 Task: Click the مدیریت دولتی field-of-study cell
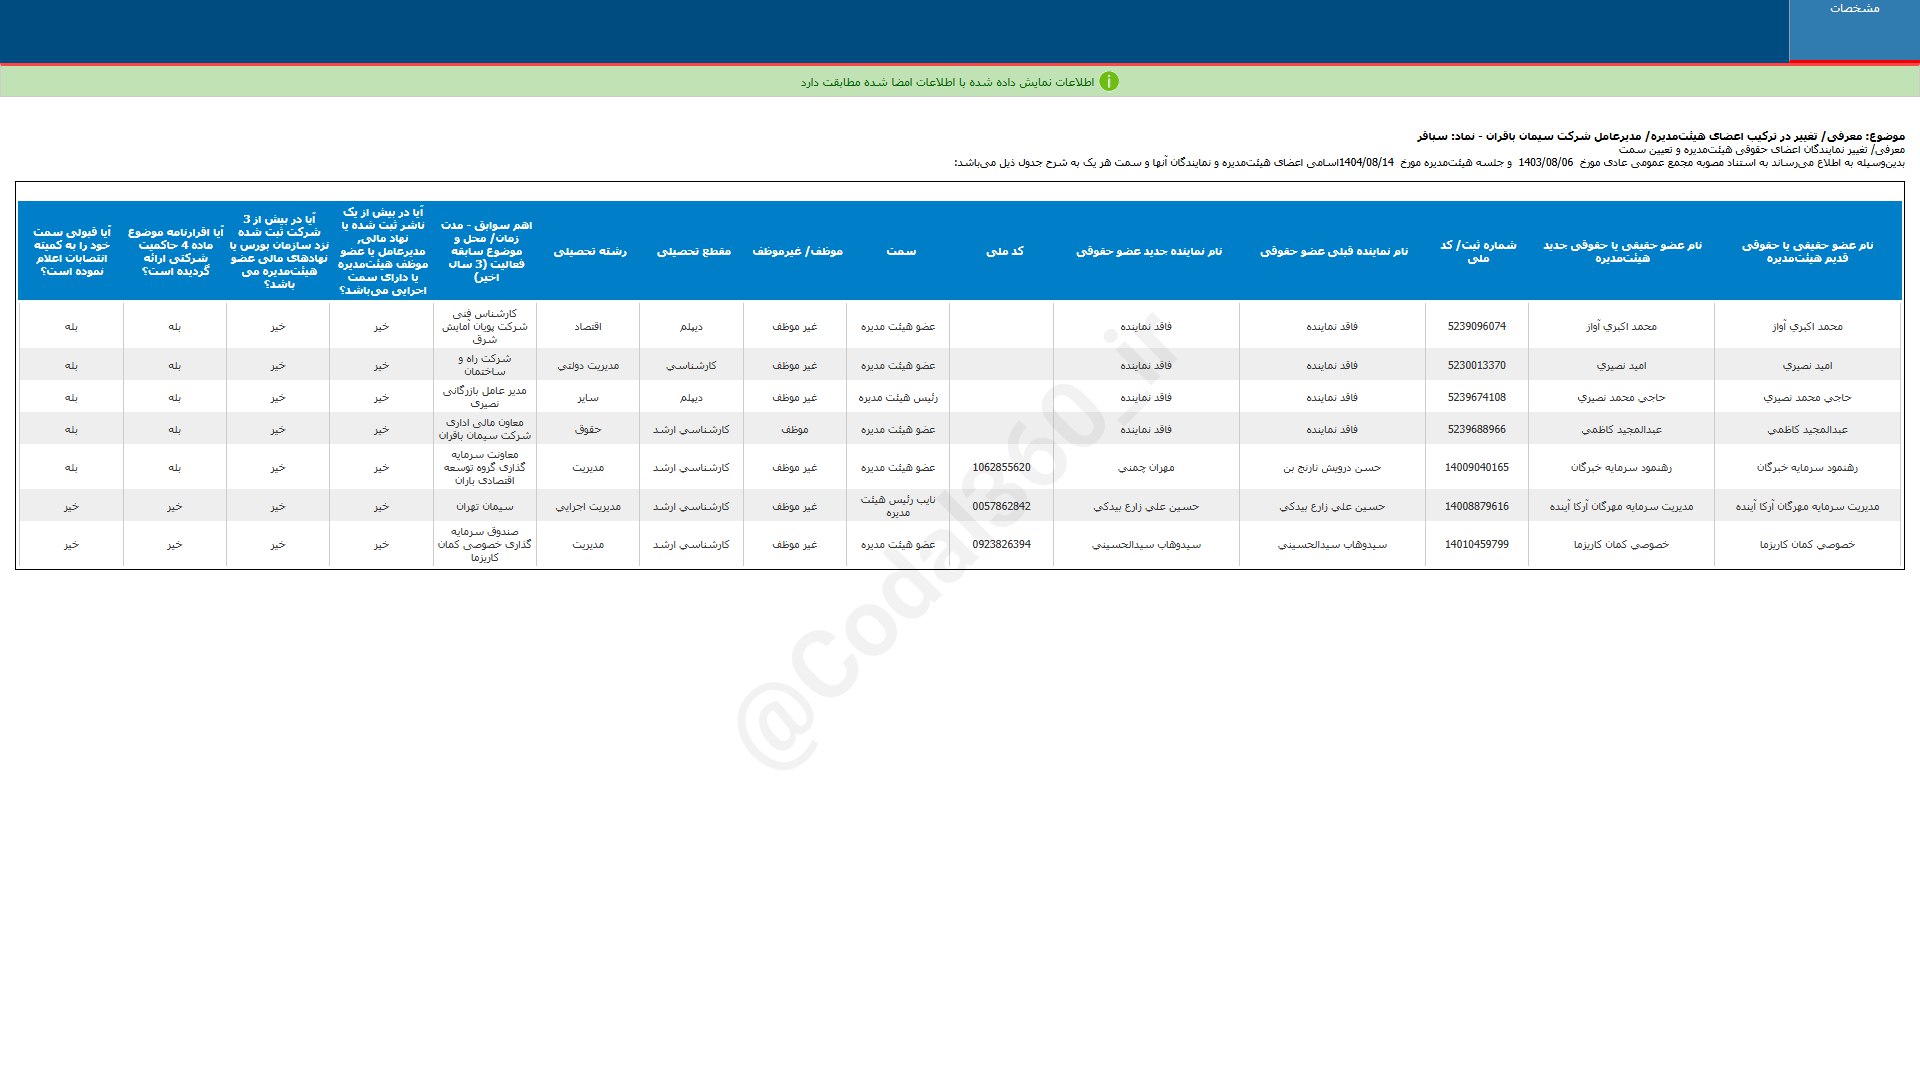click(x=587, y=365)
